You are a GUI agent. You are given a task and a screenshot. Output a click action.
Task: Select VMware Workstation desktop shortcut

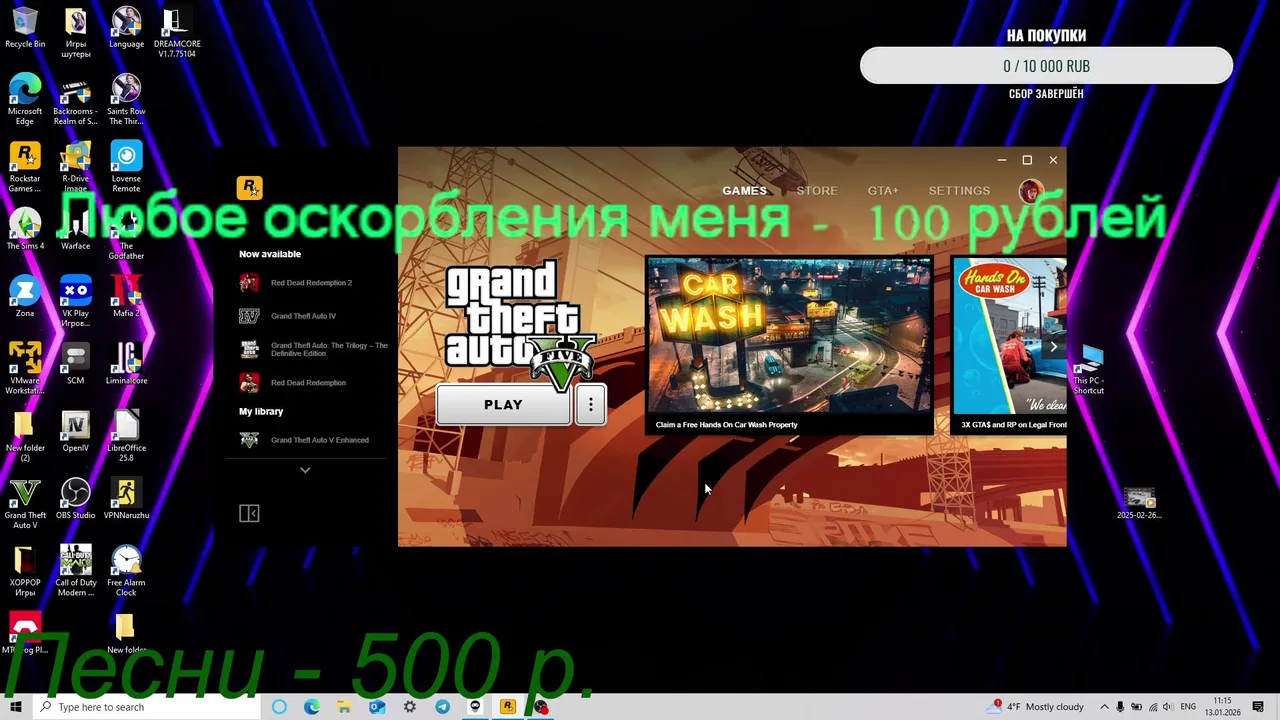[25, 368]
